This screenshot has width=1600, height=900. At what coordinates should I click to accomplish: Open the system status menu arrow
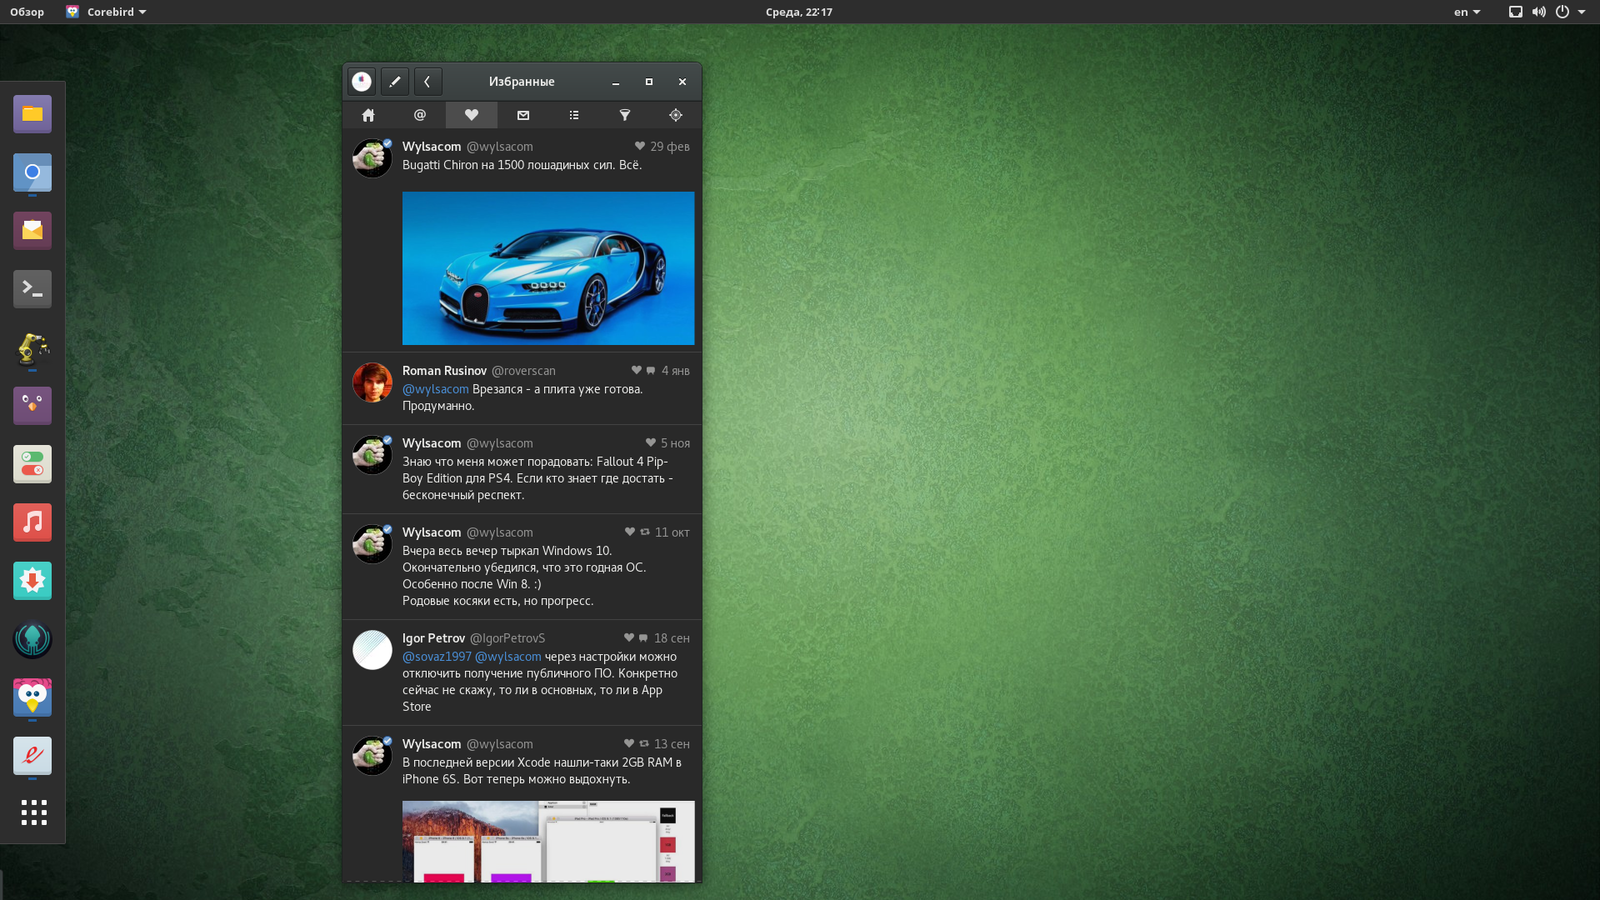(1582, 12)
